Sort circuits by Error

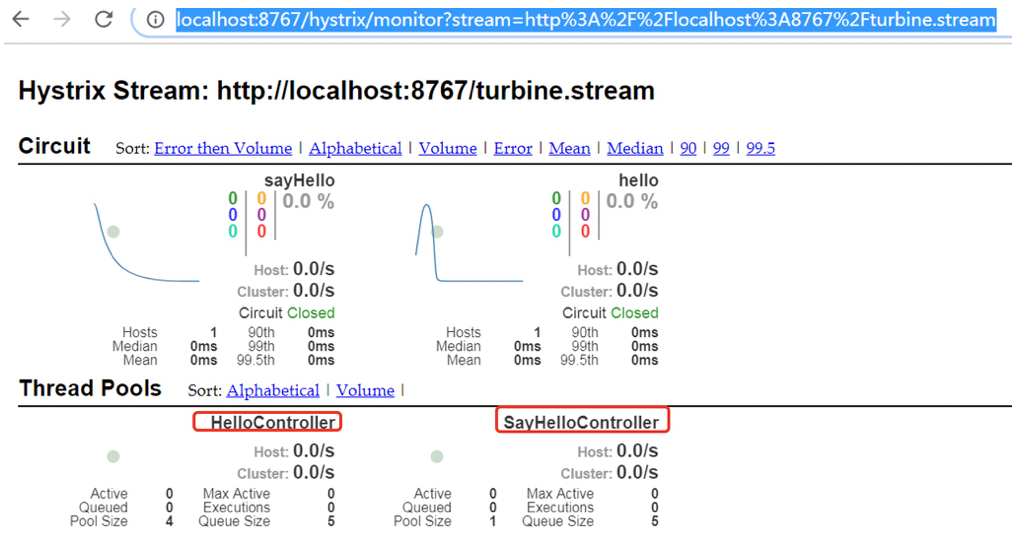512,148
